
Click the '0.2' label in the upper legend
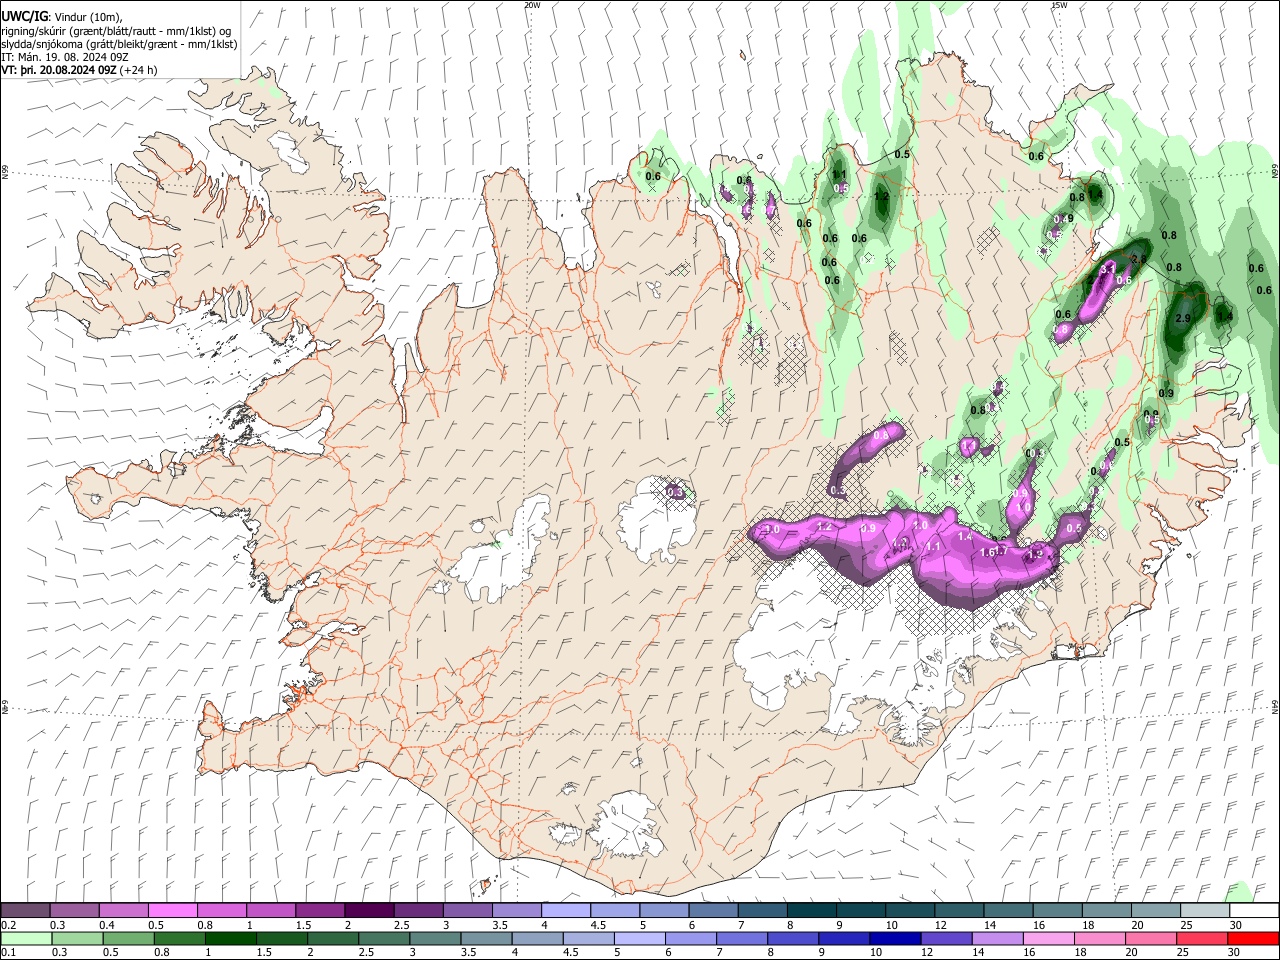pyautogui.click(x=8, y=925)
